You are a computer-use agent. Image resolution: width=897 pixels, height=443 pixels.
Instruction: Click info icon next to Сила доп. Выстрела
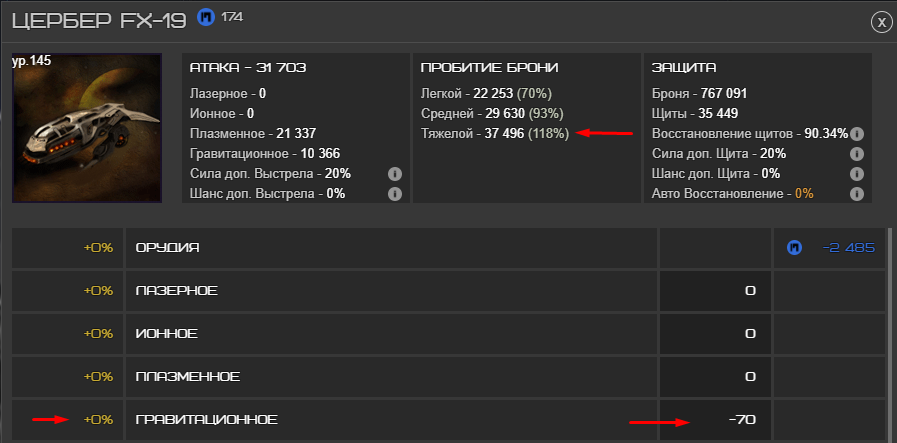tap(395, 173)
